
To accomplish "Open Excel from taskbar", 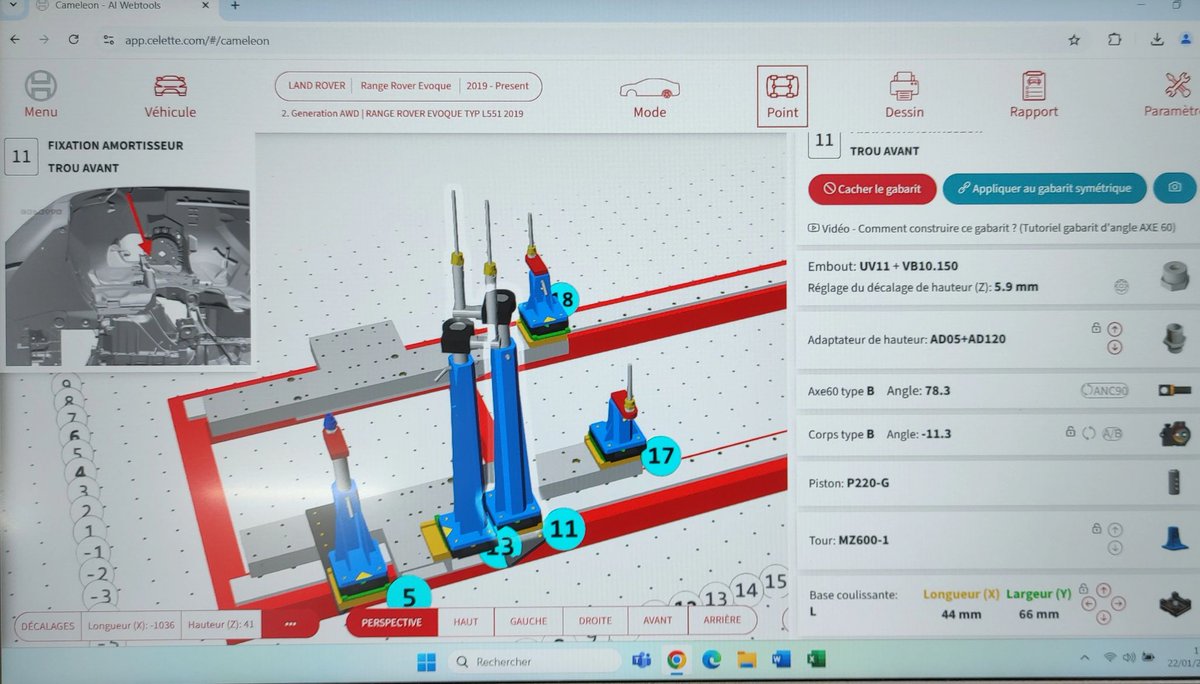I will click(816, 660).
